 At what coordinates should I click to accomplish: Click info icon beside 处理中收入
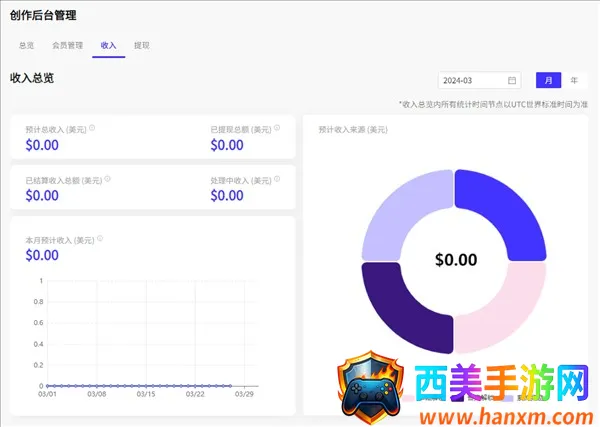coord(277,179)
